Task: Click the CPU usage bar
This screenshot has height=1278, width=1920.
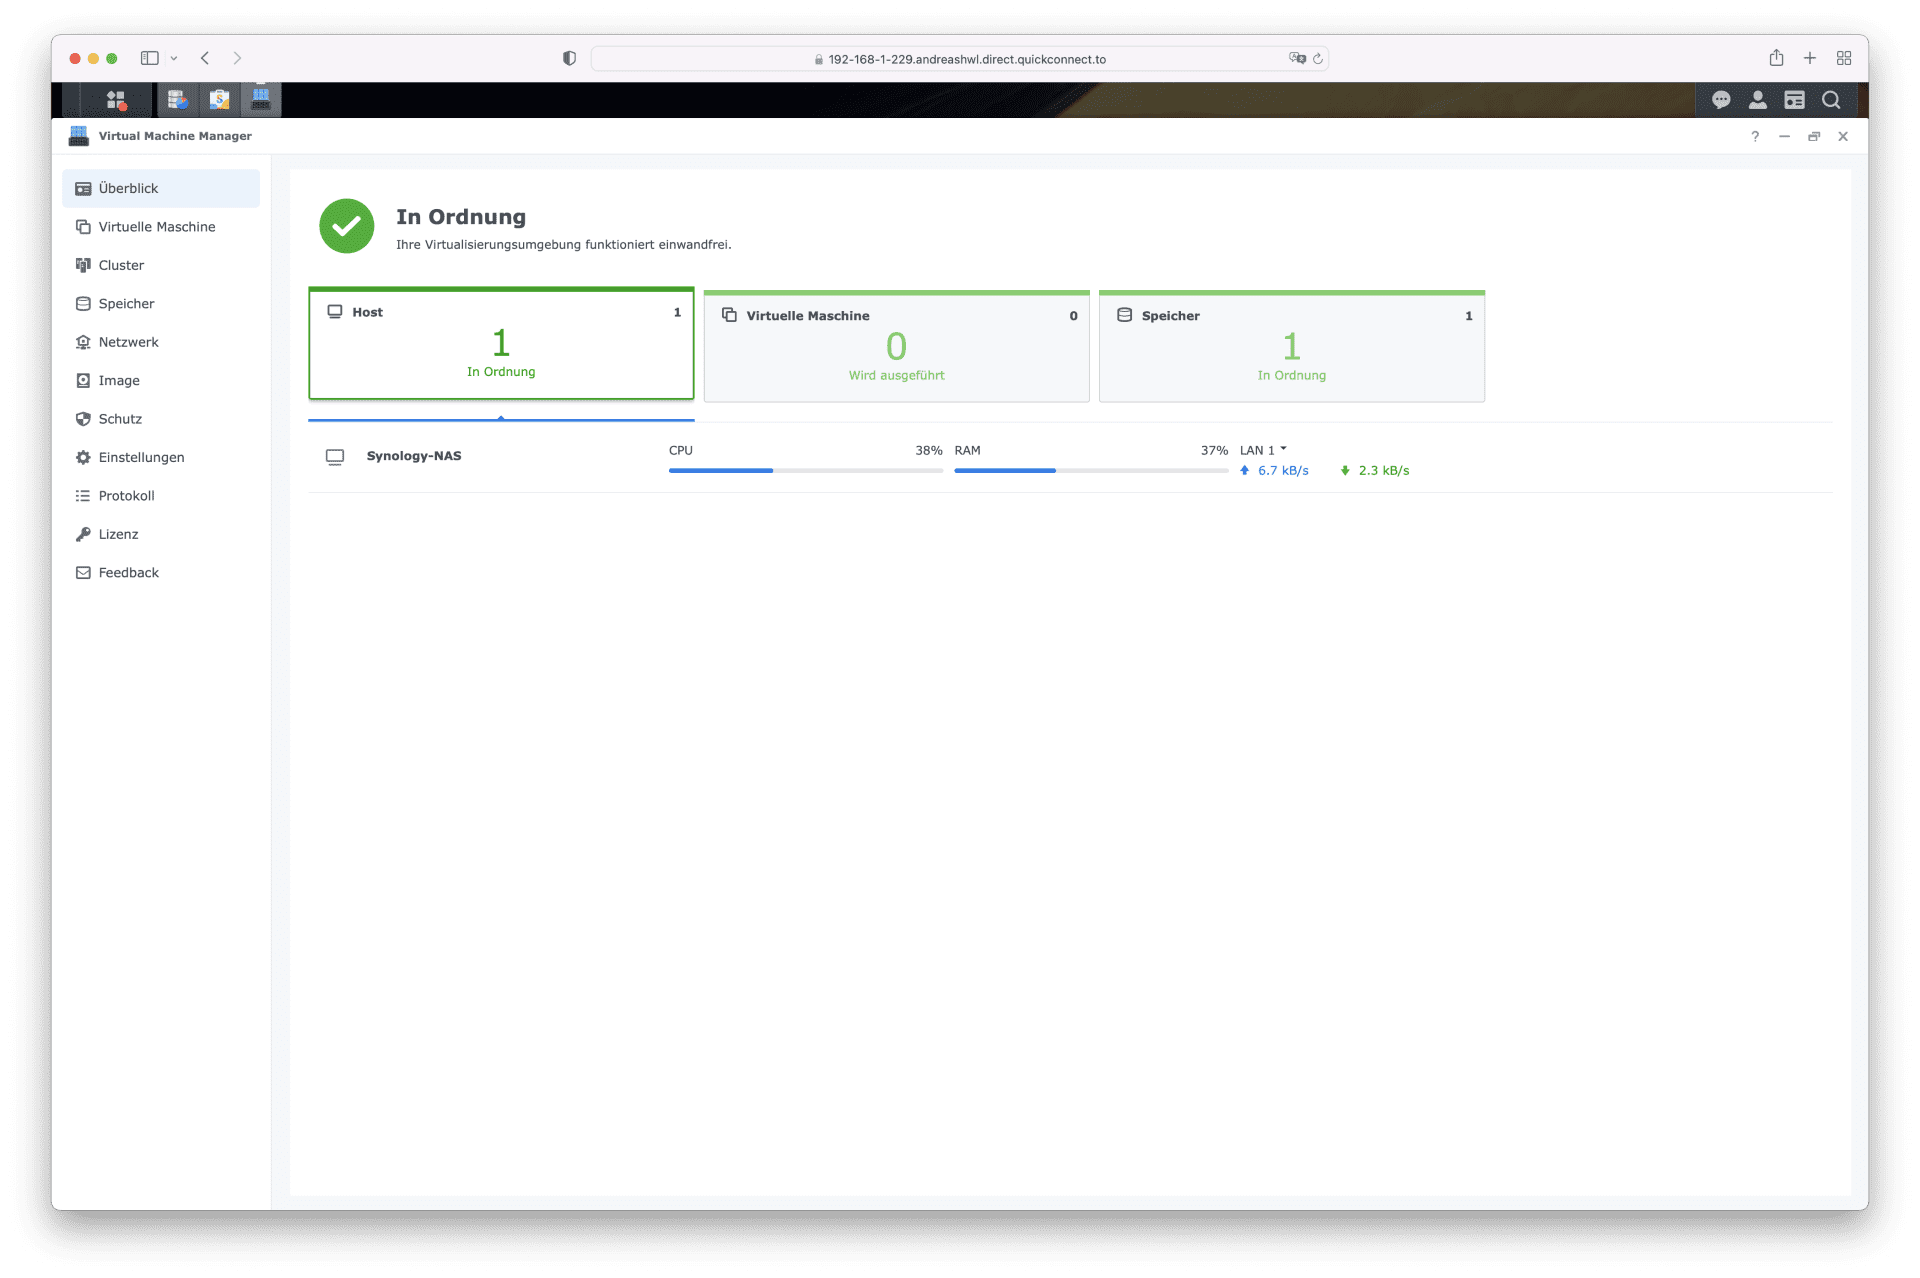Action: click(x=805, y=470)
